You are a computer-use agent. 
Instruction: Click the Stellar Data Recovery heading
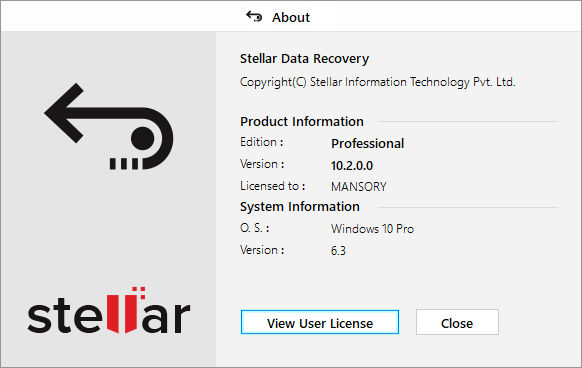304,59
